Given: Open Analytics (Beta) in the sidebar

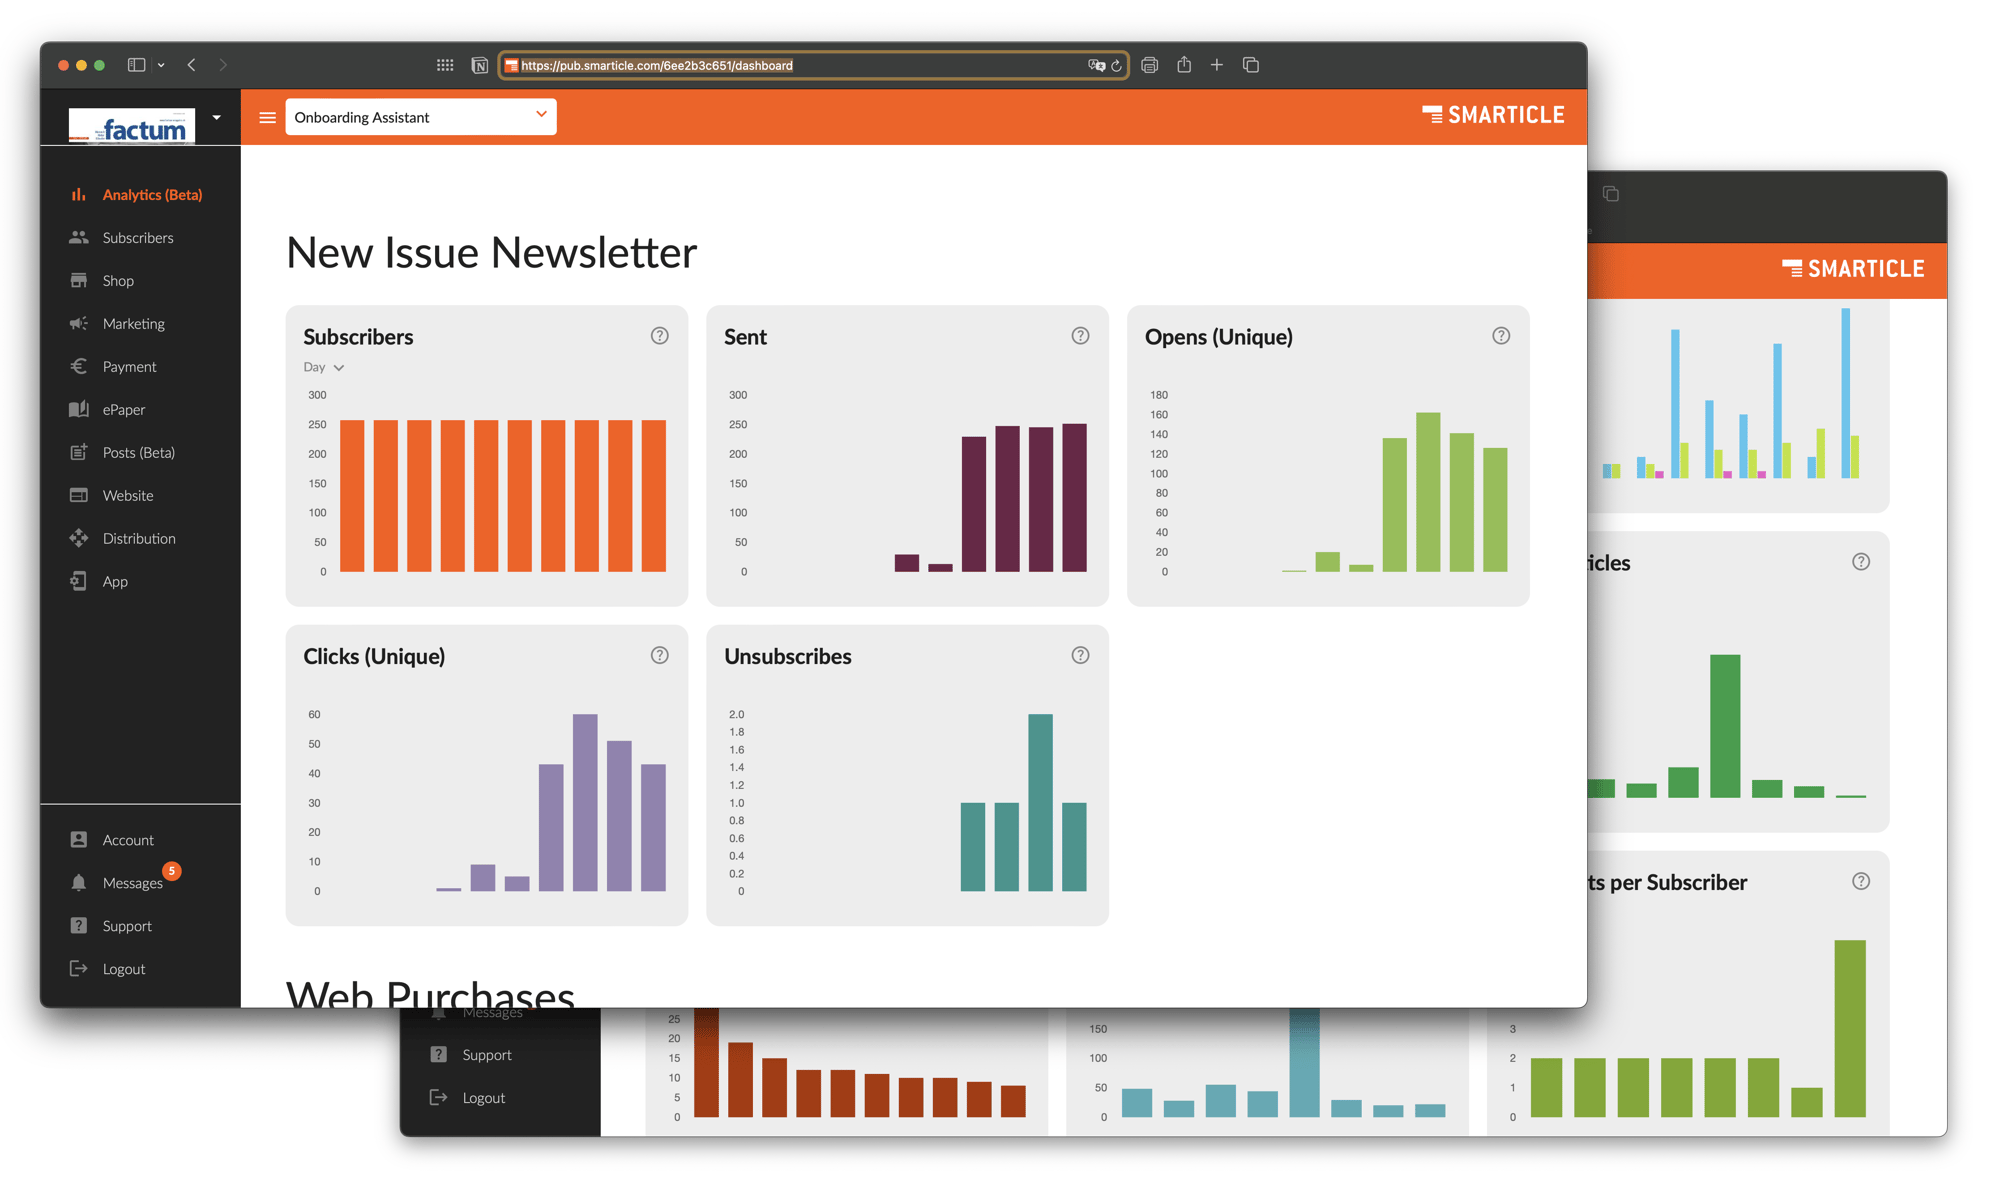Looking at the screenshot, I should coord(137,195).
